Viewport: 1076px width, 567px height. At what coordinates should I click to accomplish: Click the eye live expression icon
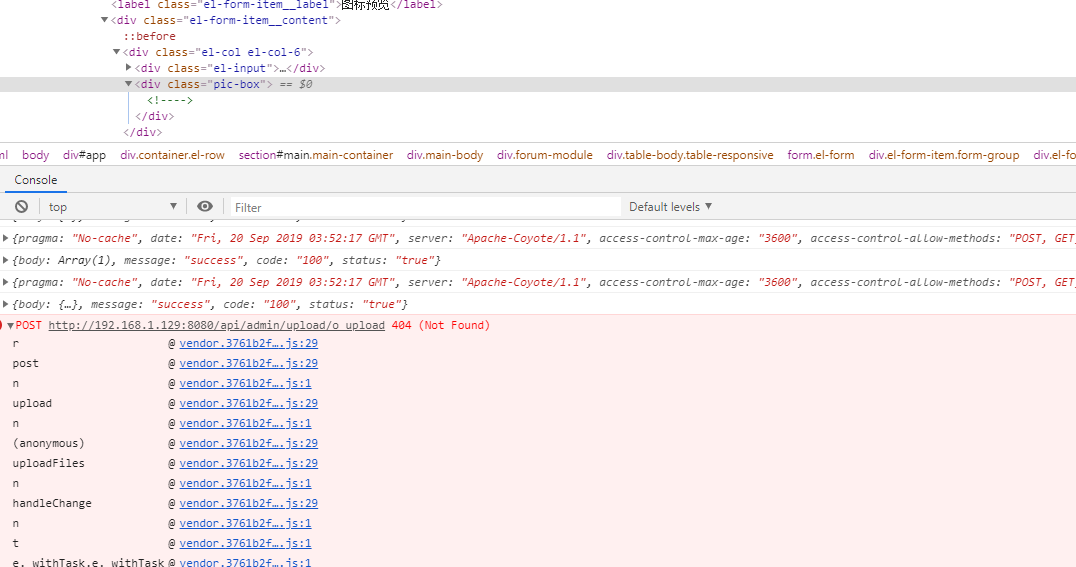coord(205,207)
